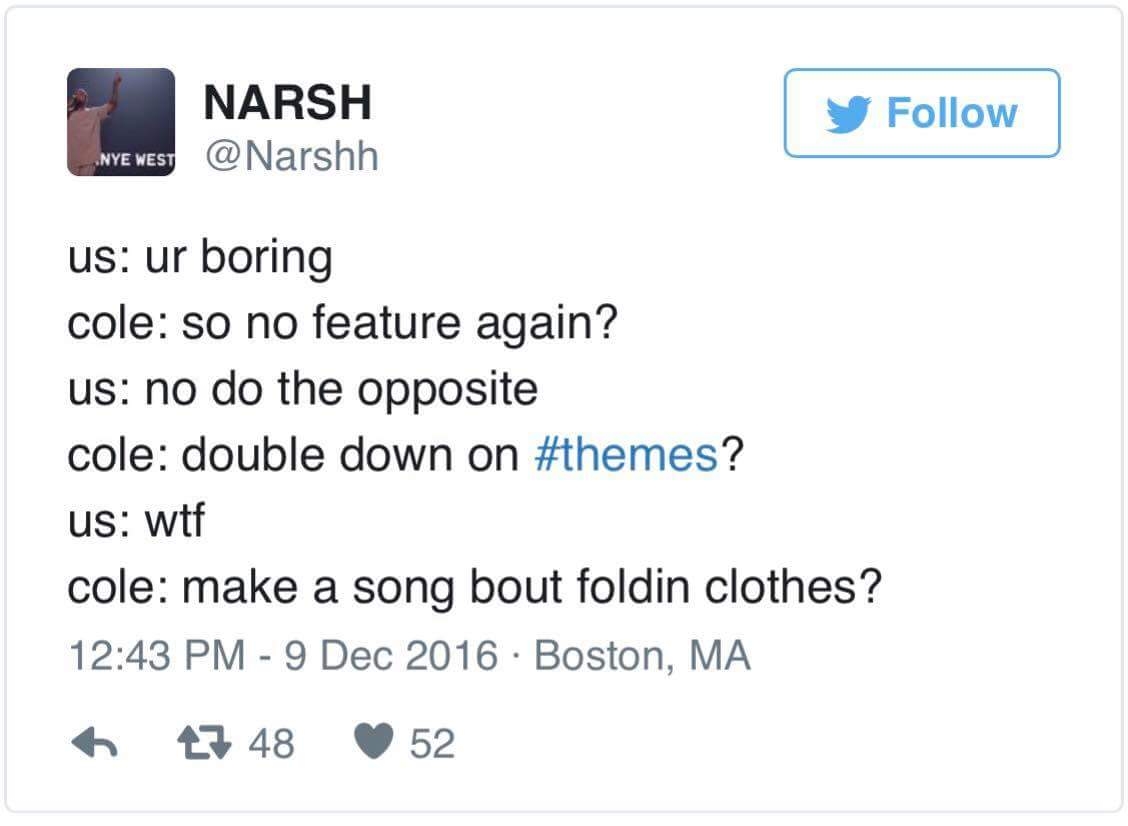The width and height of the screenshot is (1128, 826).
Task: Click 'cole: double down on' text
Action: click(x=293, y=455)
